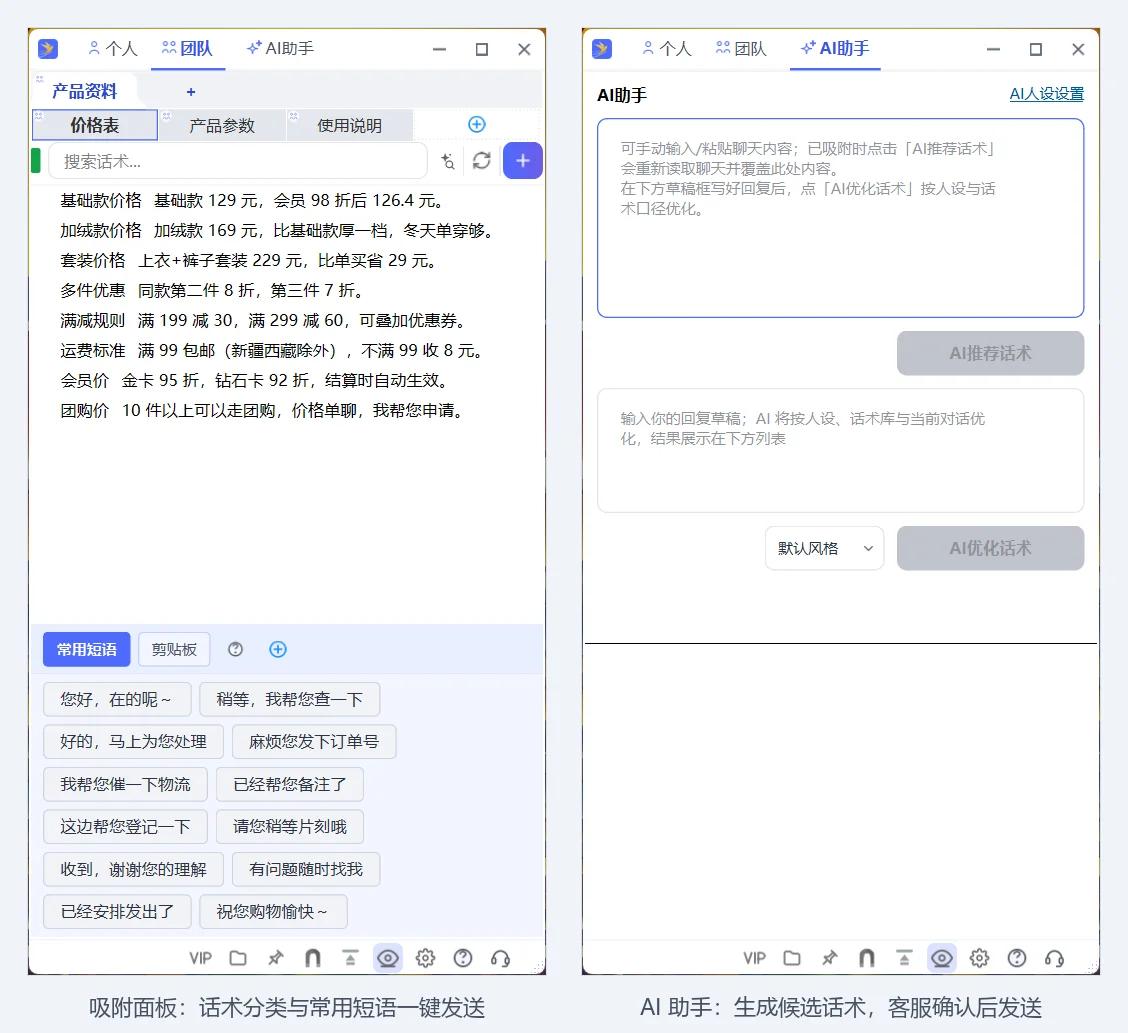Open the settings gear in the AI助手 window
The height and width of the screenshot is (1033, 1128).
[x=979, y=958]
